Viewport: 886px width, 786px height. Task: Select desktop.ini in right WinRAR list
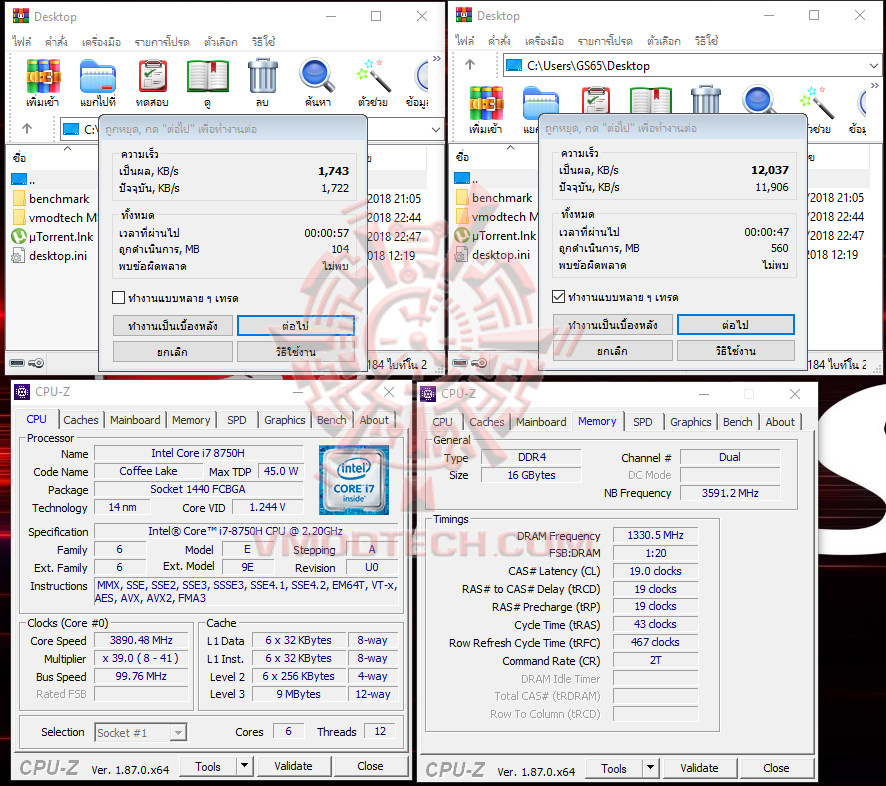tap(493, 255)
